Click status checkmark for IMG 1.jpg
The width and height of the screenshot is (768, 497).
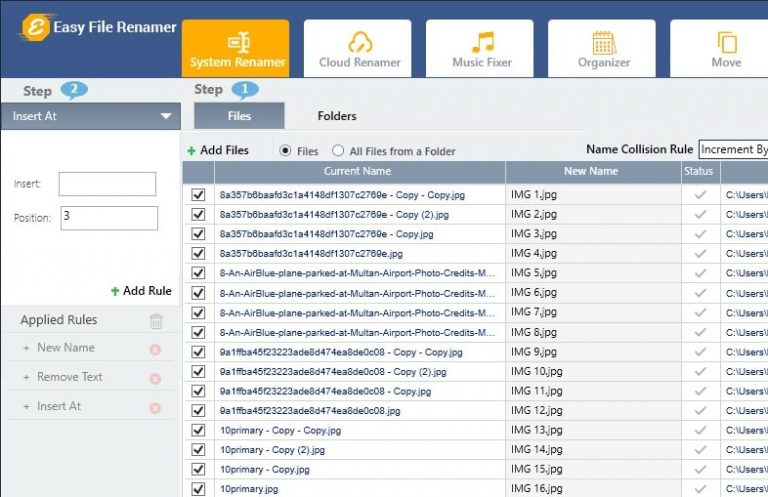(x=700, y=195)
